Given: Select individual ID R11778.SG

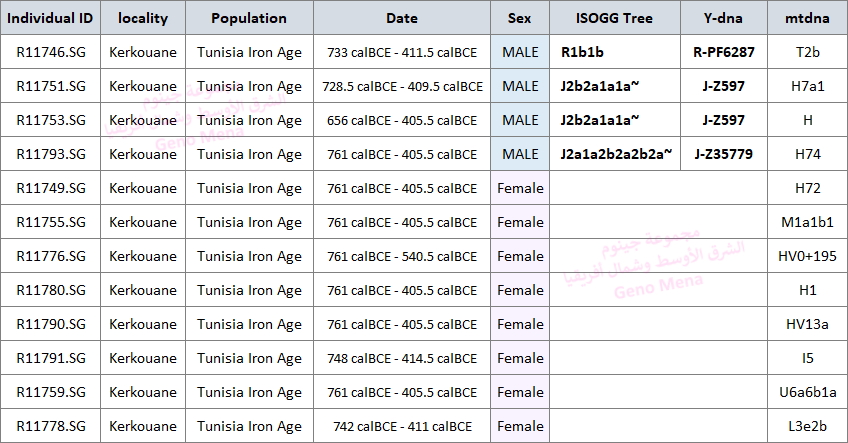Looking at the screenshot, I should pos(51,426).
